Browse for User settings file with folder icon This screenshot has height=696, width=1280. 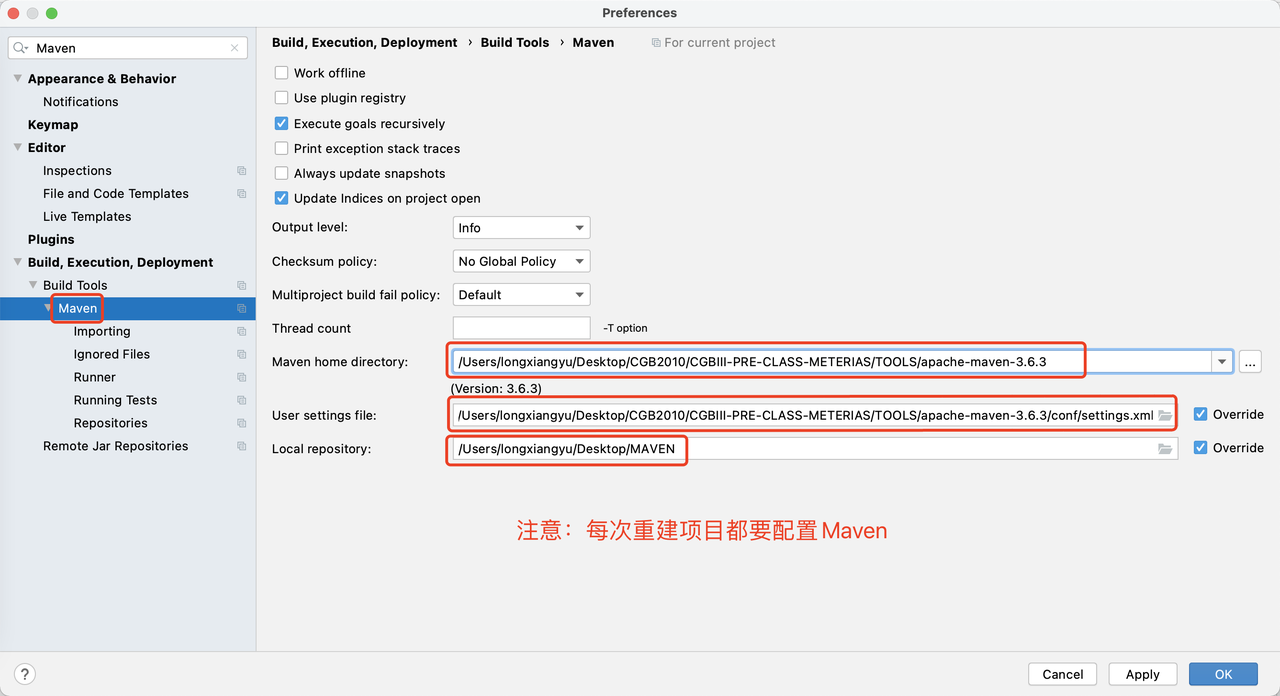pos(1165,415)
